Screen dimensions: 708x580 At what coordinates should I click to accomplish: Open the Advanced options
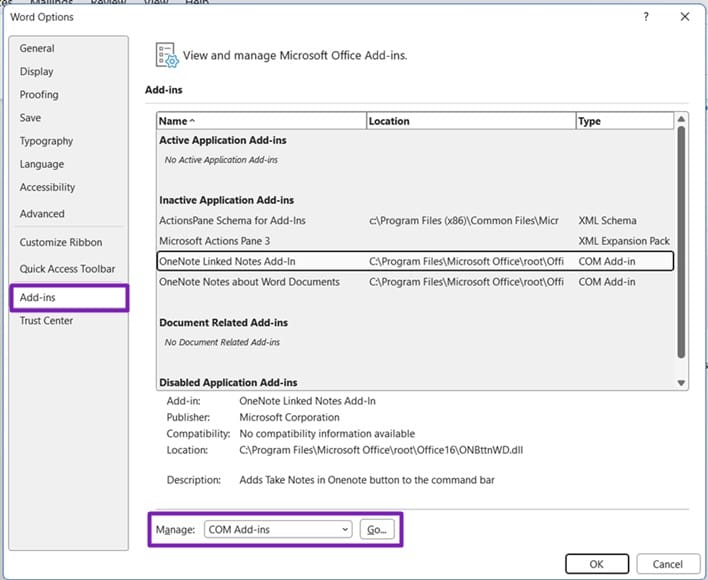pyautogui.click(x=42, y=213)
